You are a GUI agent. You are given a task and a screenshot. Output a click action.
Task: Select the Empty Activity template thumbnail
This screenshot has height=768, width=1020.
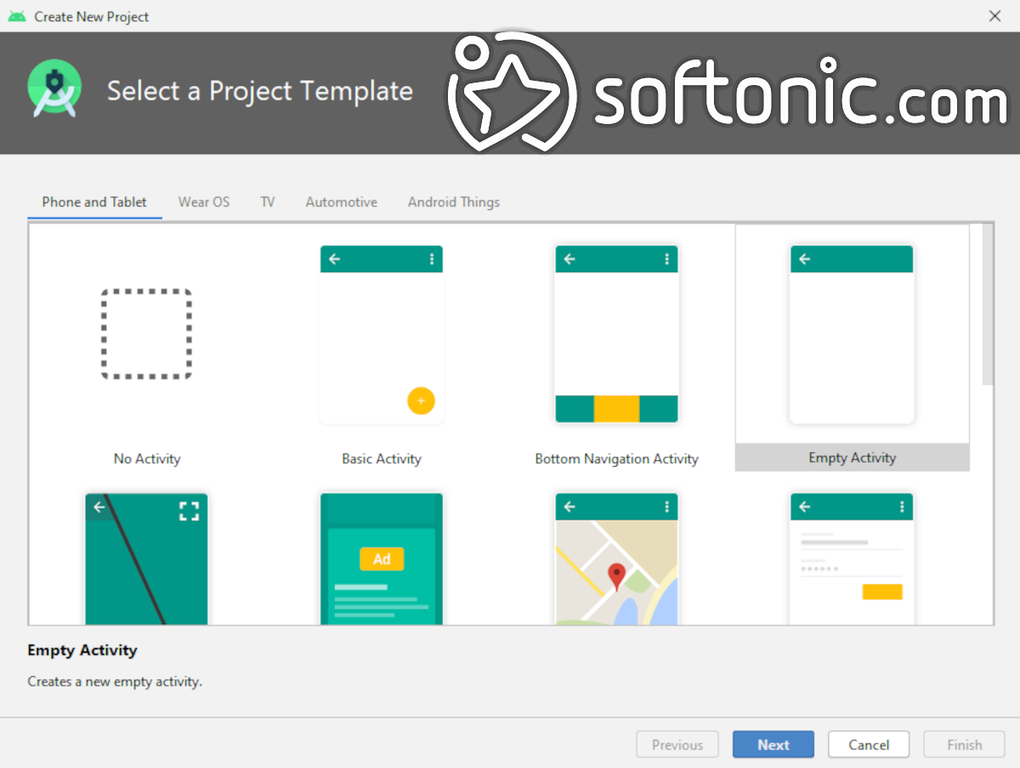pos(852,334)
